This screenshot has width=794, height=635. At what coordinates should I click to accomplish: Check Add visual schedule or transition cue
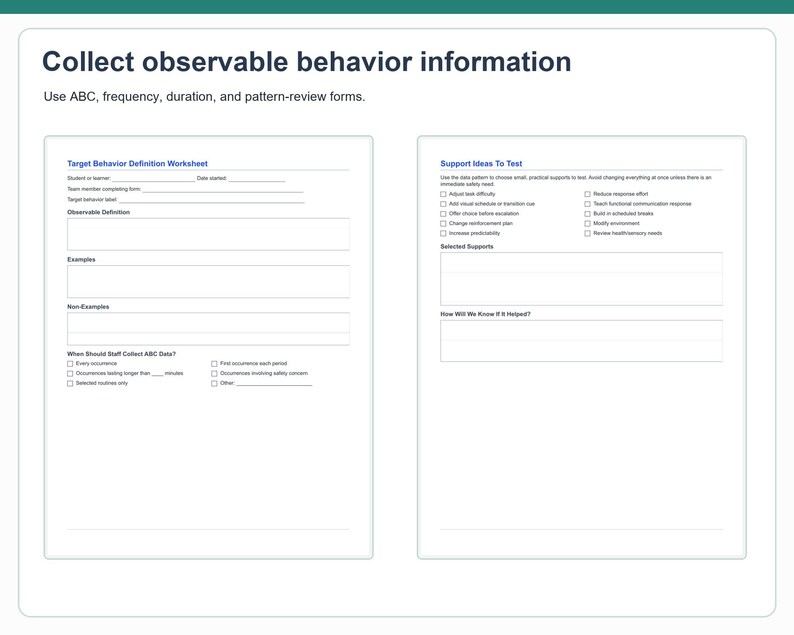pos(443,204)
